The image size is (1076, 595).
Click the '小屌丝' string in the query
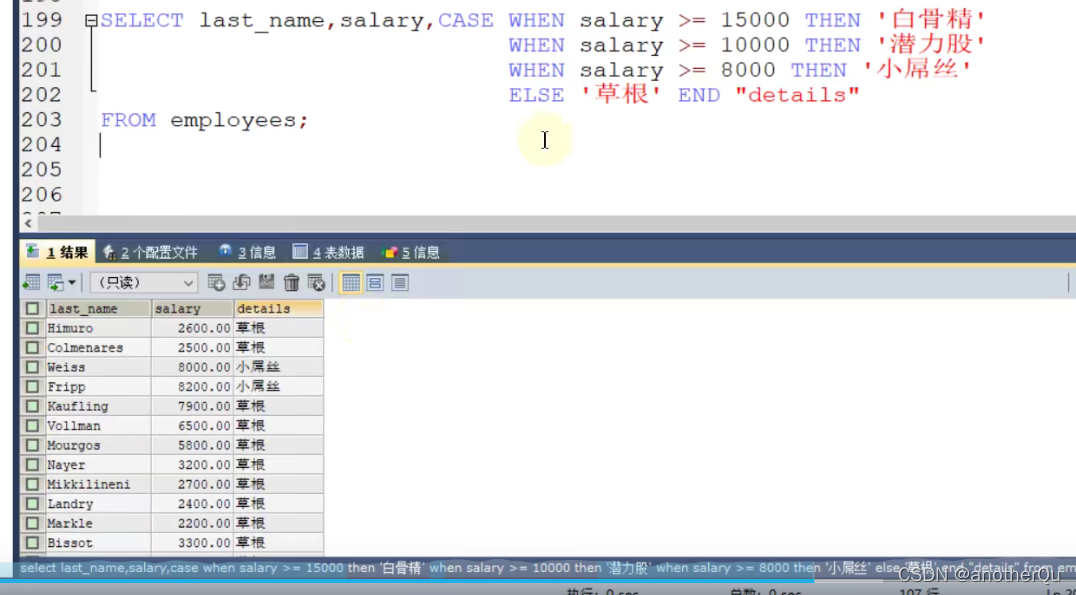pyautogui.click(x=917, y=70)
